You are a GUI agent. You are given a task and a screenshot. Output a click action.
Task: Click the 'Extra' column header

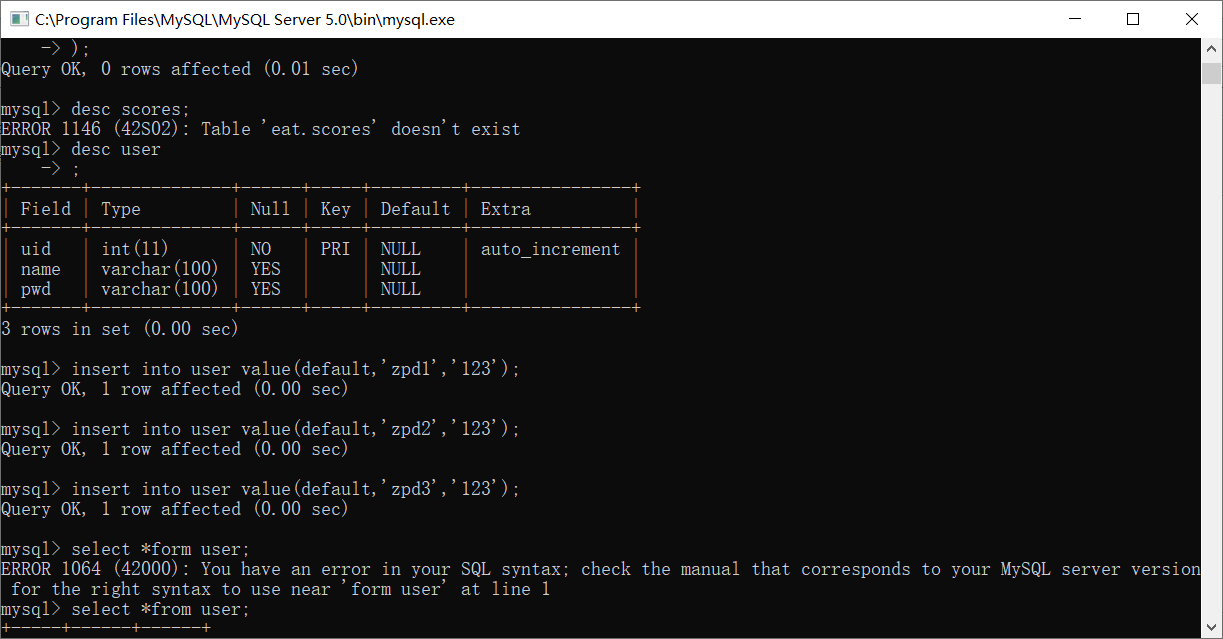click(506, 209)
